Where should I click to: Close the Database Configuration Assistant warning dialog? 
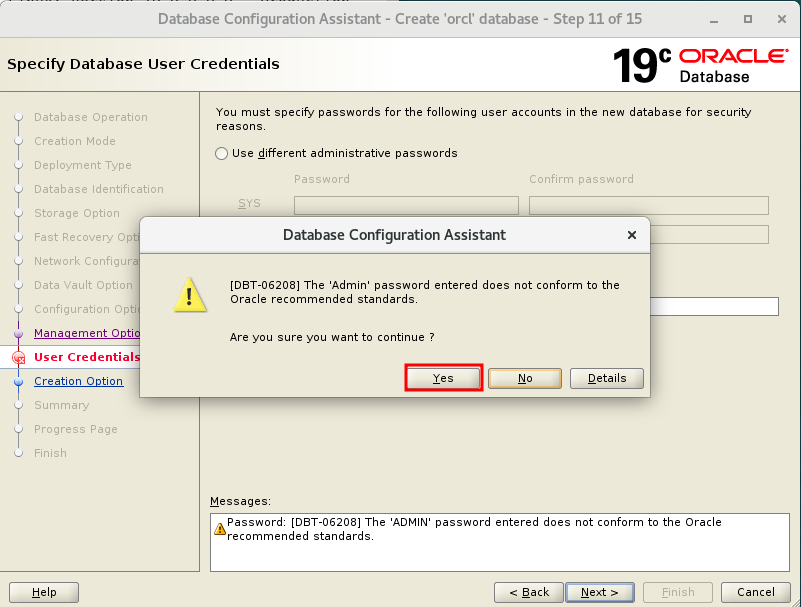(632, 235)
